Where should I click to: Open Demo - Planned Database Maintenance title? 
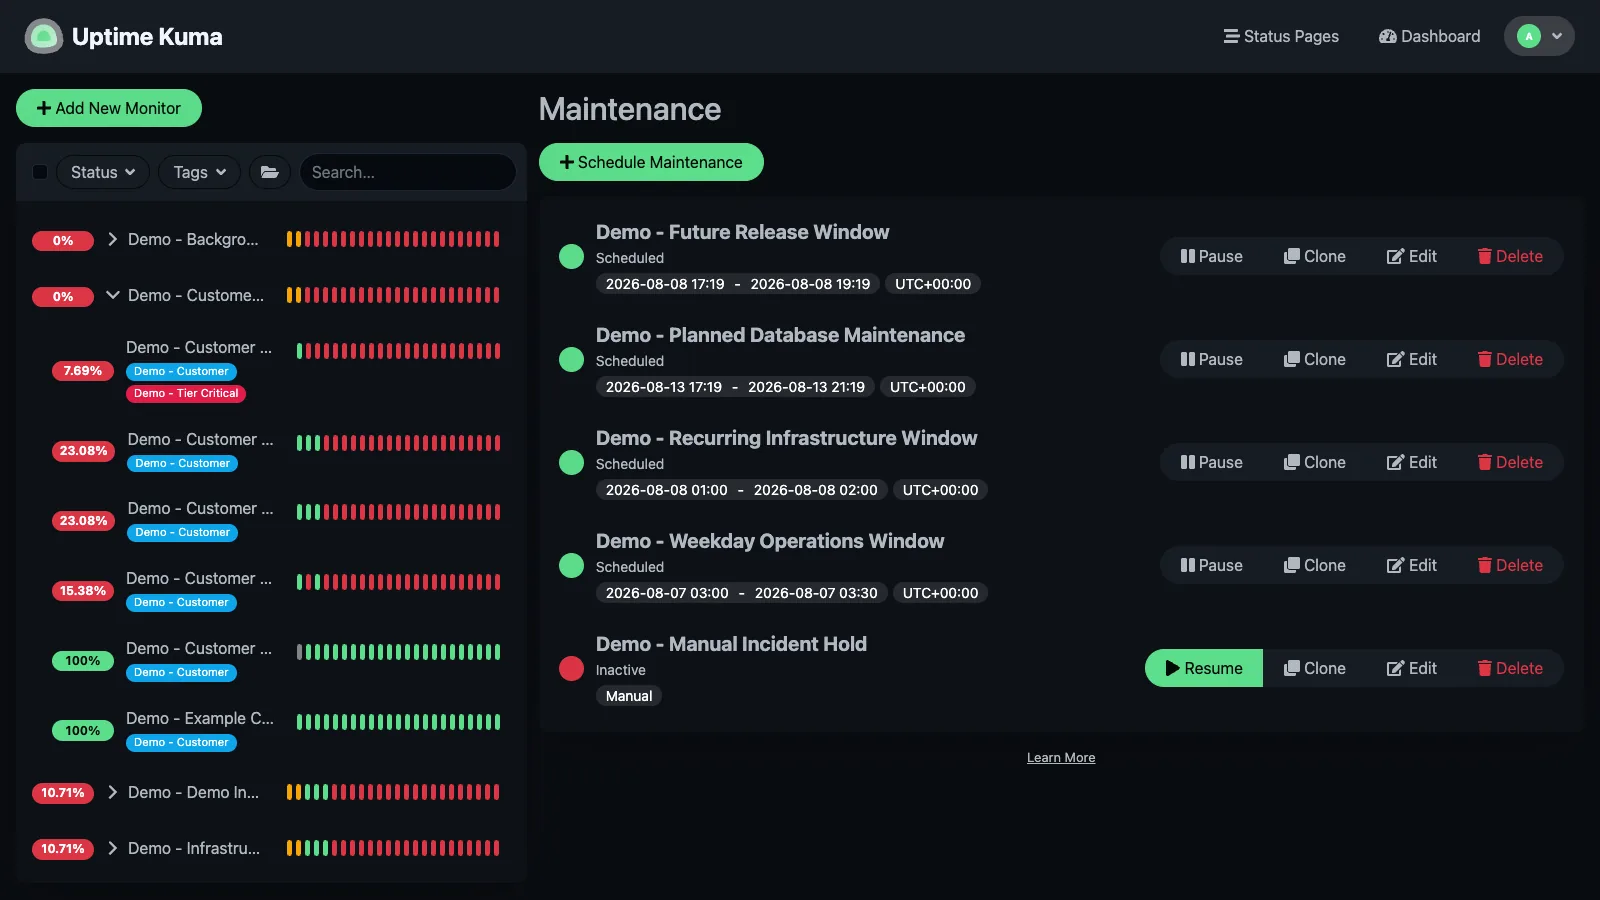point(780,335)
